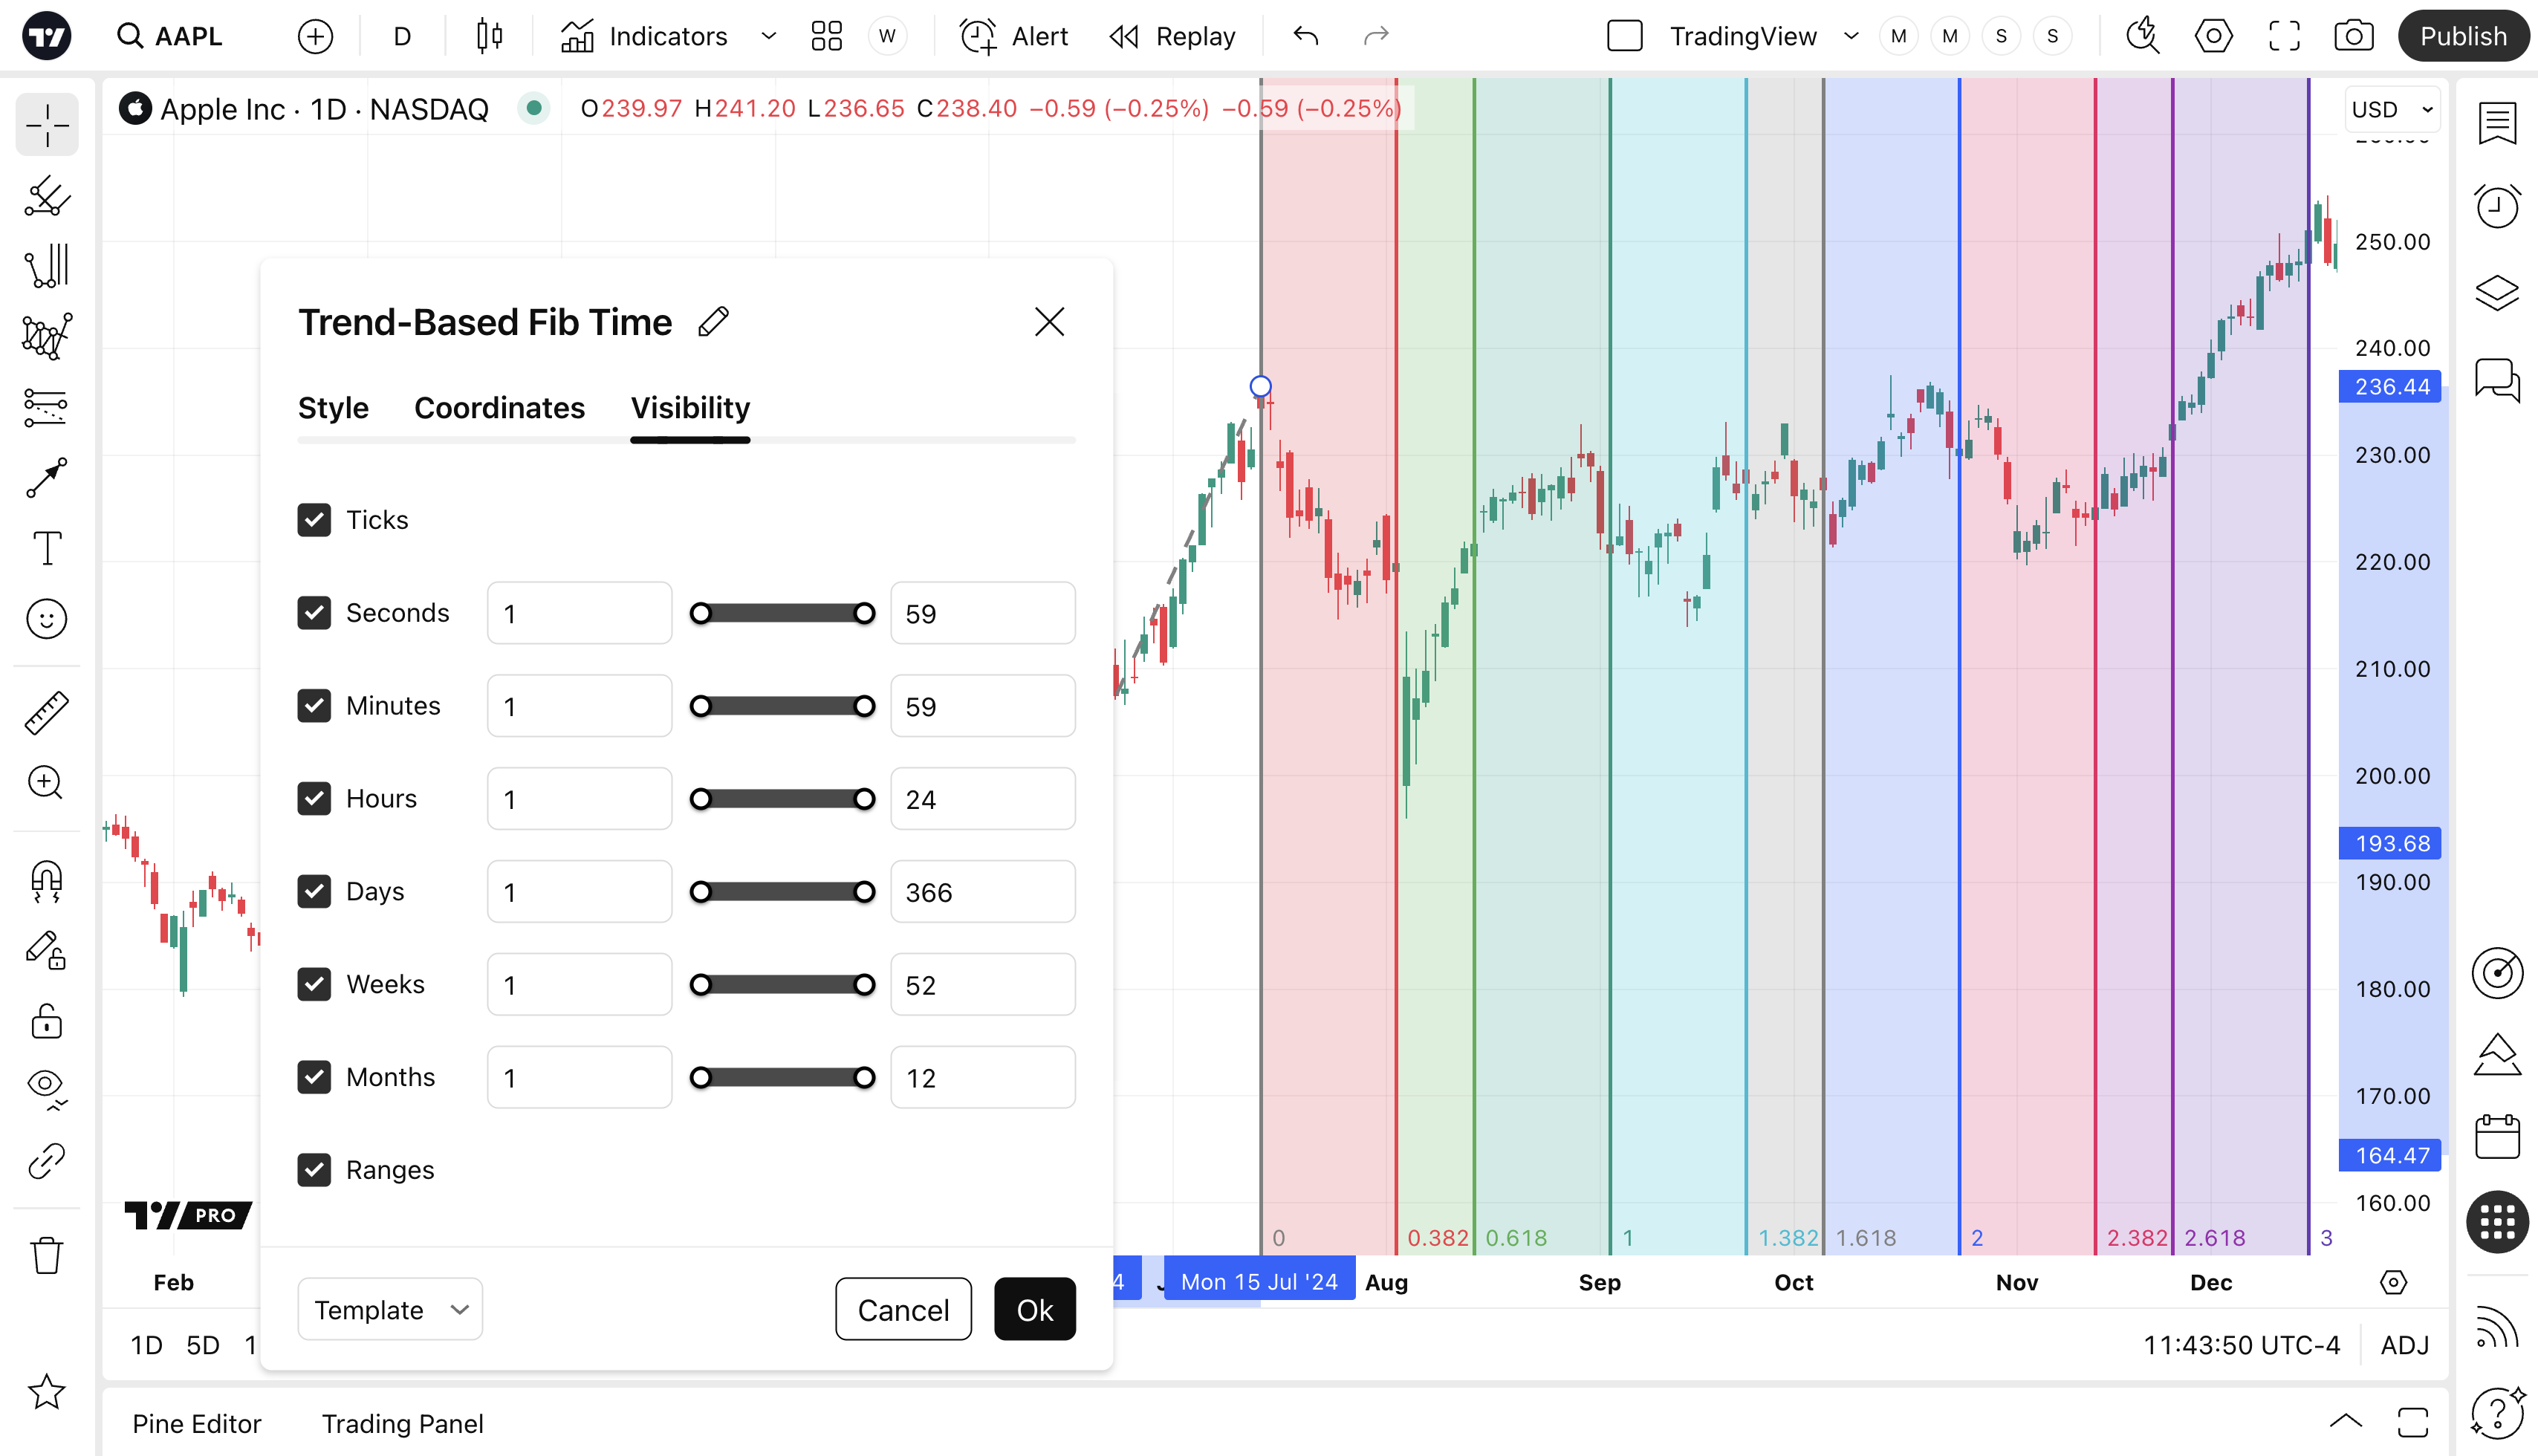
Task: Click the Days range slider right handle
Action: click(x=864, y=892)
